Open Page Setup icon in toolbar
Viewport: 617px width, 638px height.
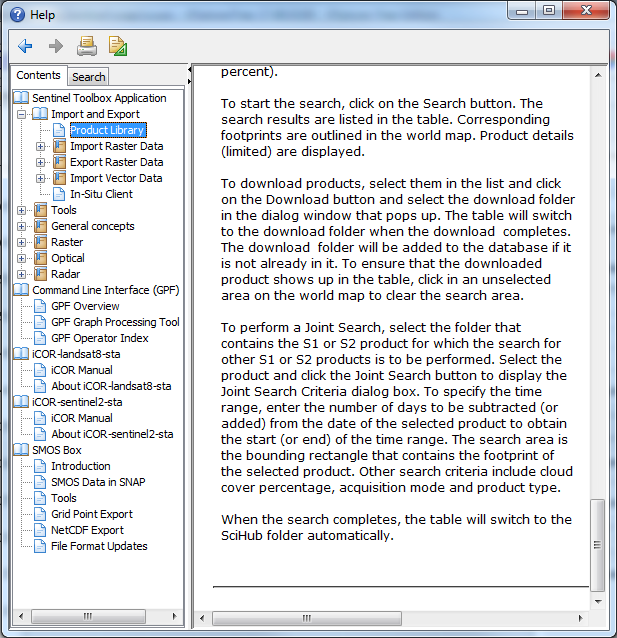[x=118, y=46]
